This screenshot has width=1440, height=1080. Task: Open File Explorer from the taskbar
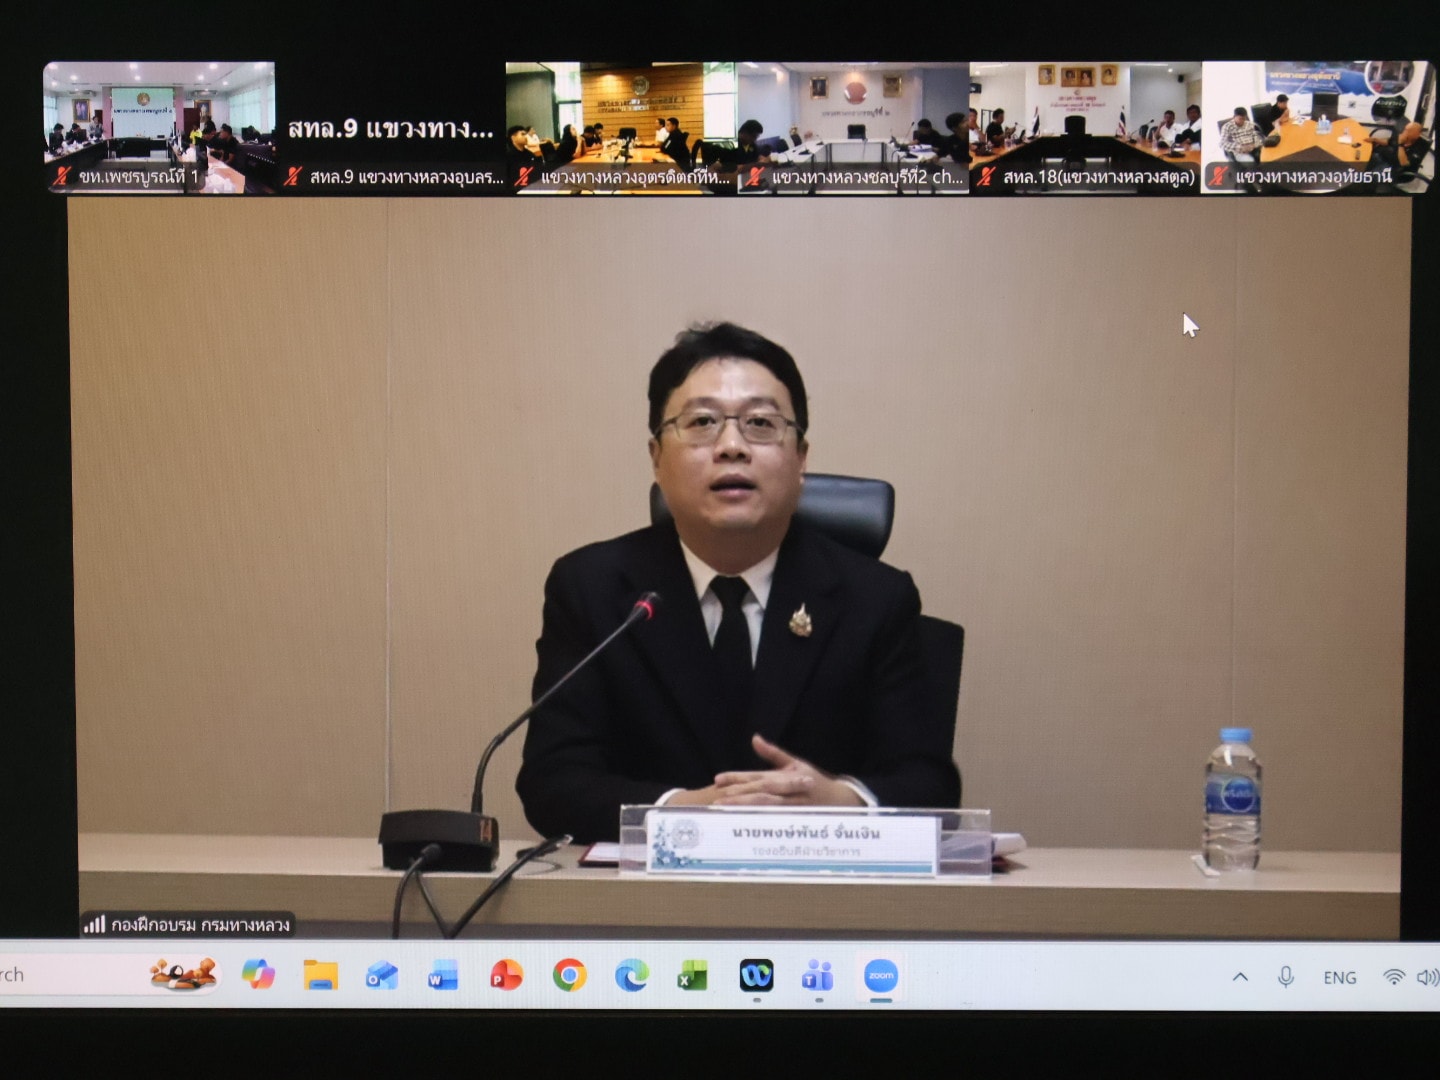tap(321, 975)
